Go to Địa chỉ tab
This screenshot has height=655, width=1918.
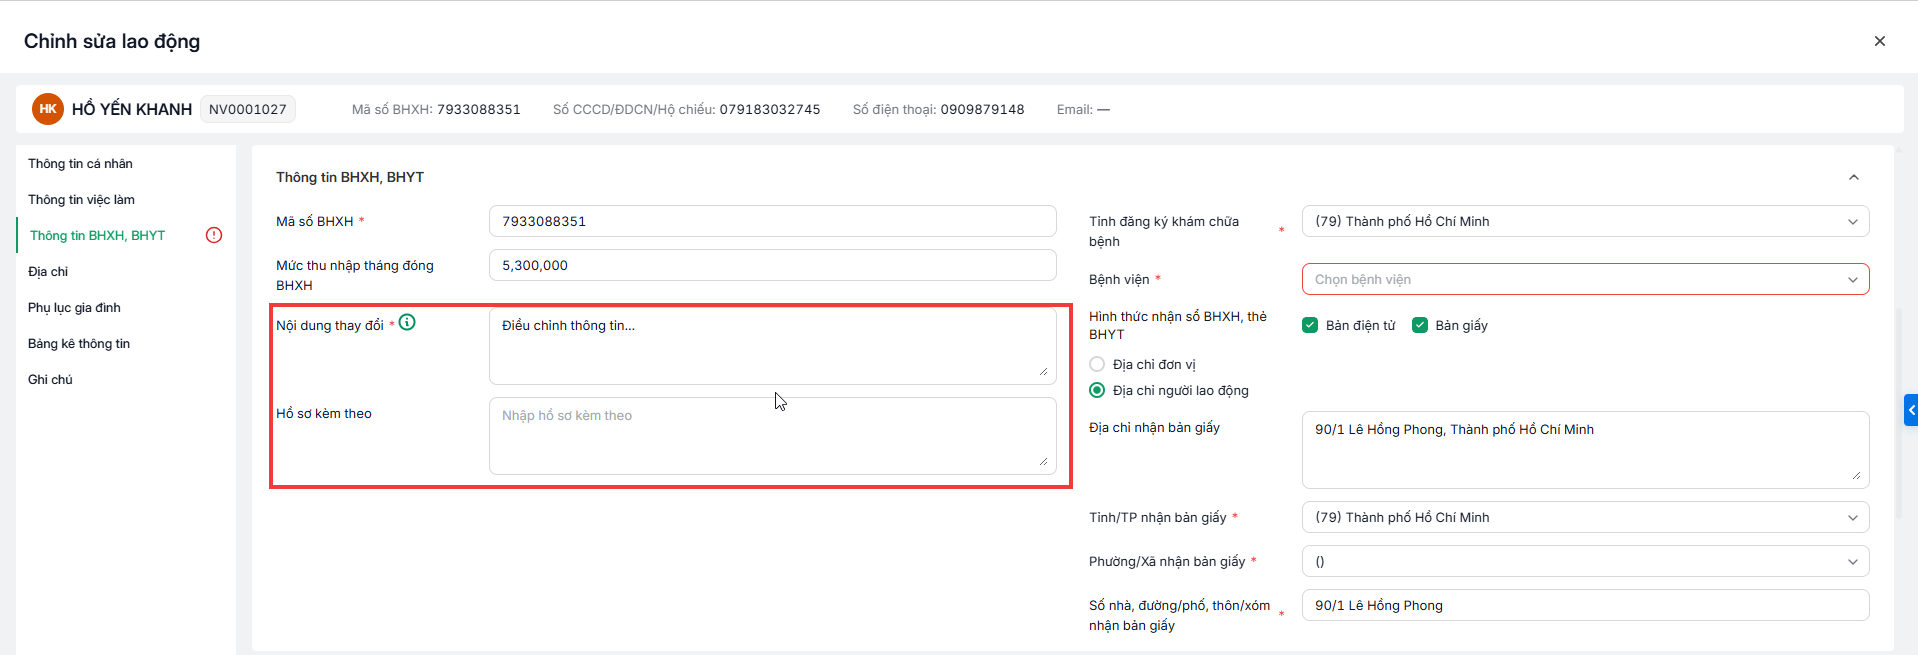(x=48, y=271)
